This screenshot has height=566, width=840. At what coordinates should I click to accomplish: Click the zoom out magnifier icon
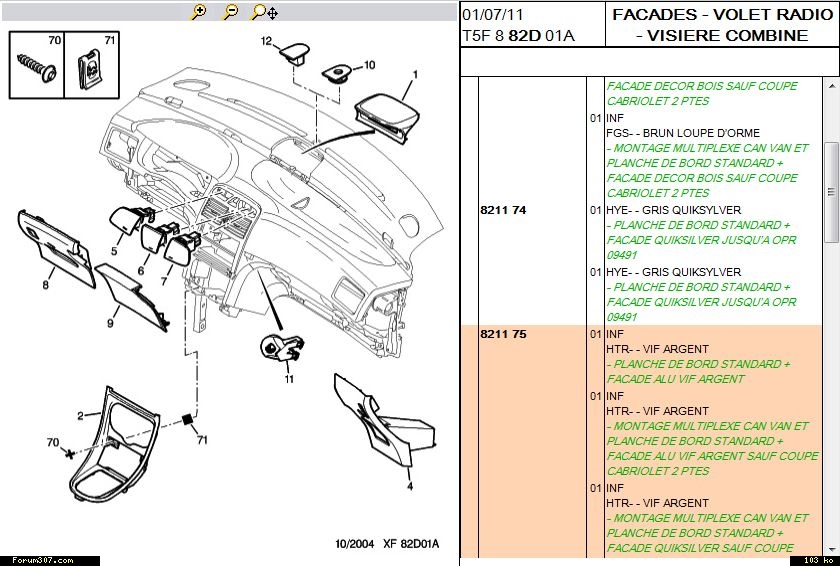(x=230, y=12)
